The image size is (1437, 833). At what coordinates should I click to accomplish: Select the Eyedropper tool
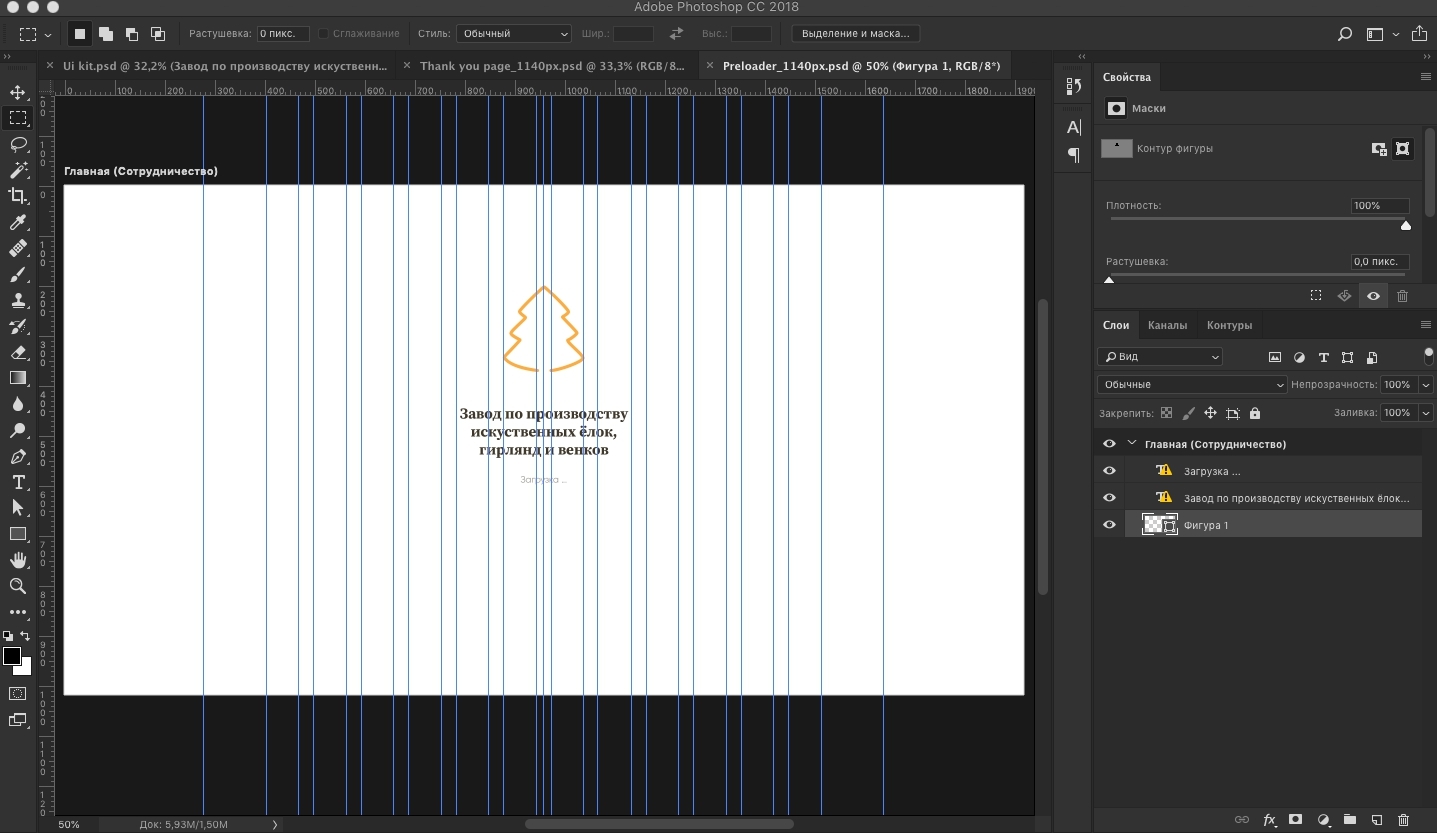click(x=18, y=222)
